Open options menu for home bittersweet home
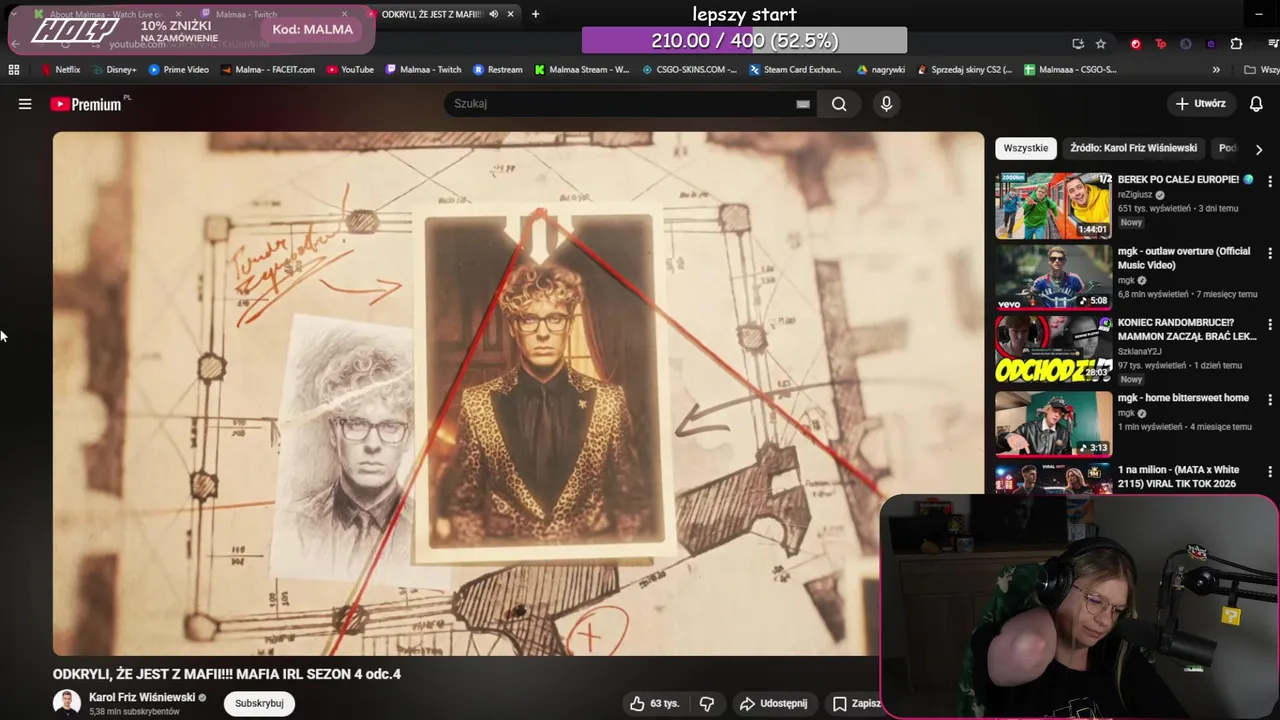This screenshot has height=720, width=1280. (1269, 399)
